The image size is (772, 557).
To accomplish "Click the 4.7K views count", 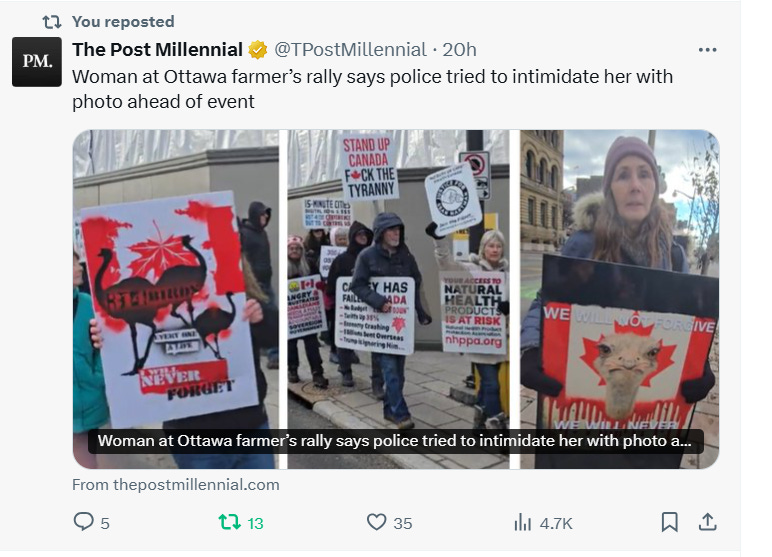I will click(x=556, y=523).
